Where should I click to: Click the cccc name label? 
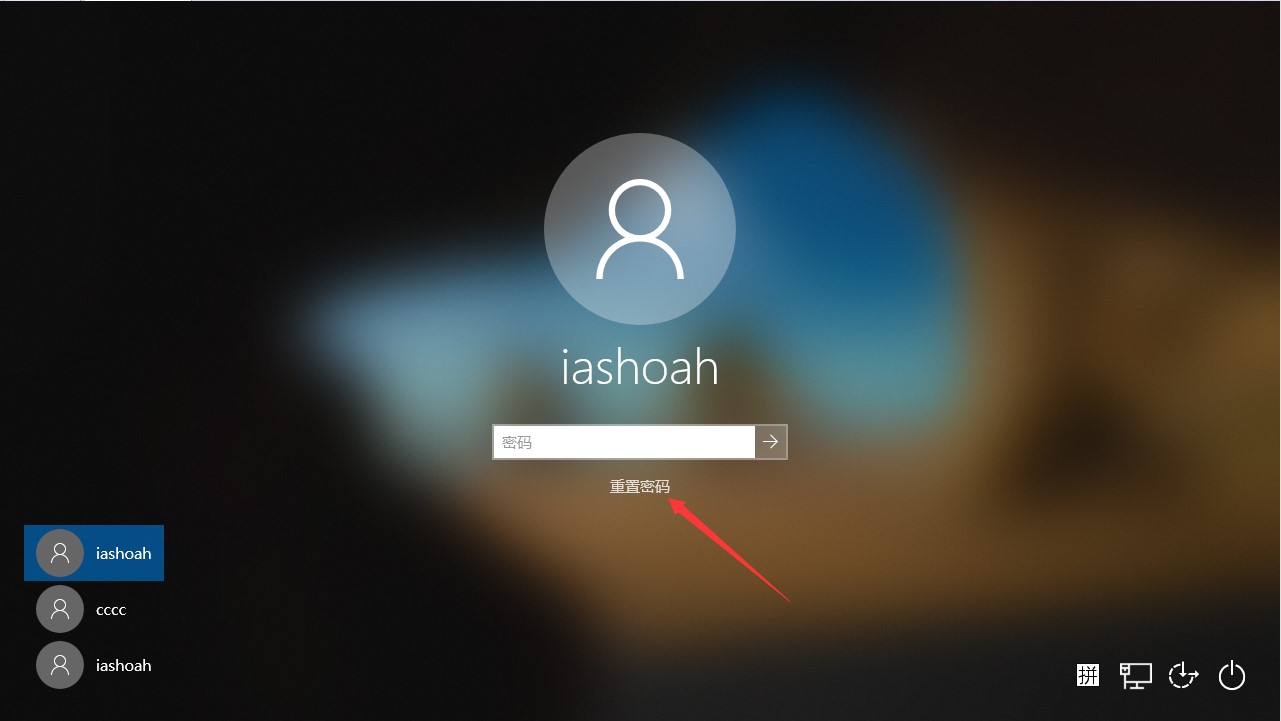(111, 609)
